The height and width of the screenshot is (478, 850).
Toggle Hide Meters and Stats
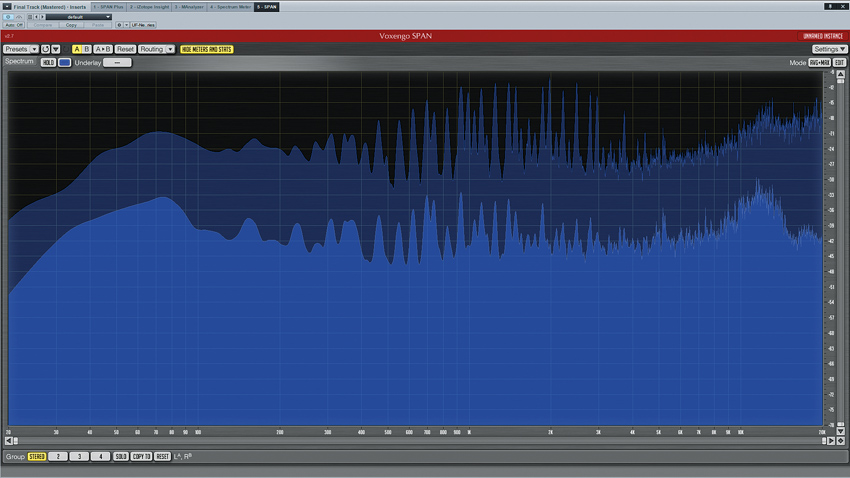tap(206, 49)
